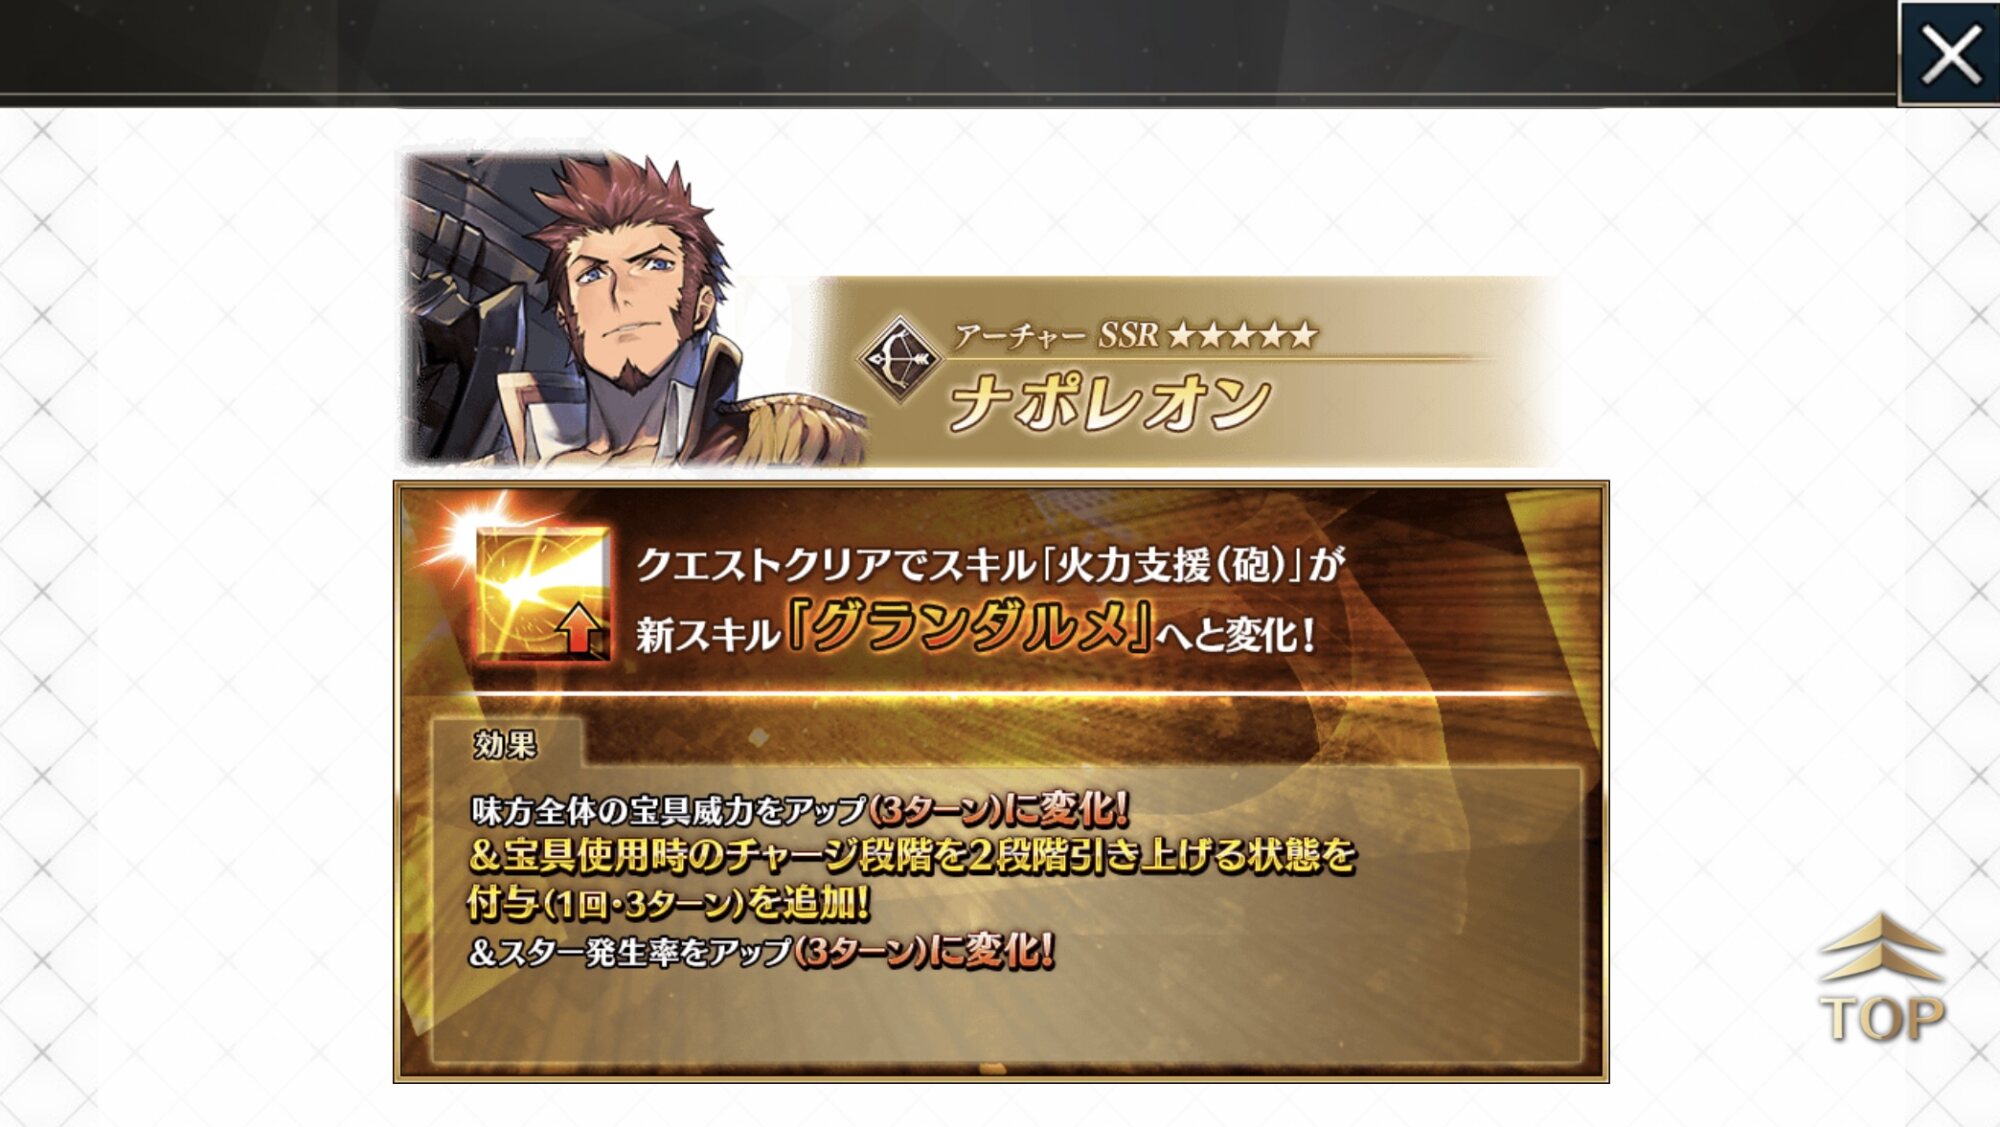Select the 効果 tab label
The width and height of the screenshot is (2000, 1127).
[505, 744]
